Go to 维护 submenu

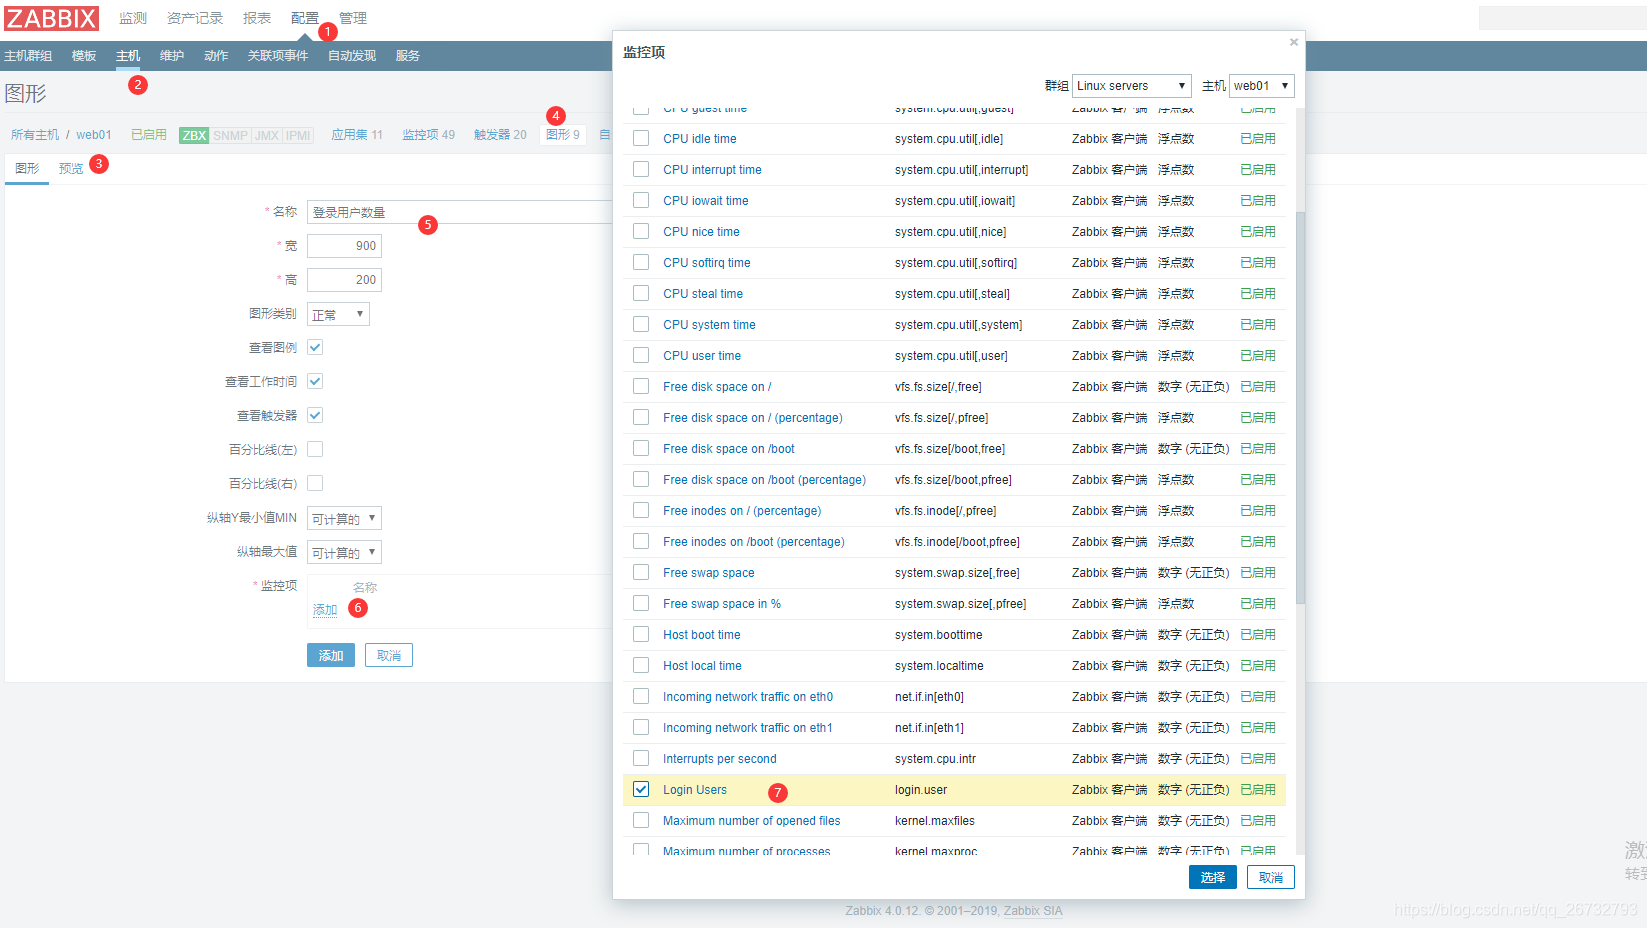tap(172, 56)
